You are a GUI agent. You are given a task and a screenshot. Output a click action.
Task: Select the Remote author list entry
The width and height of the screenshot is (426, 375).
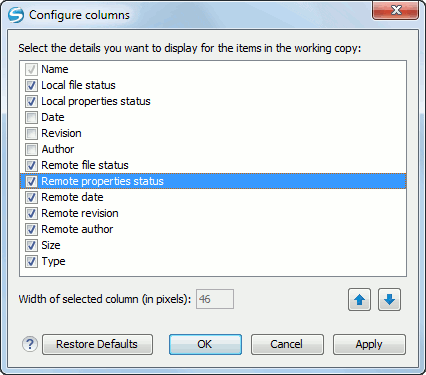tap(213, 229)
